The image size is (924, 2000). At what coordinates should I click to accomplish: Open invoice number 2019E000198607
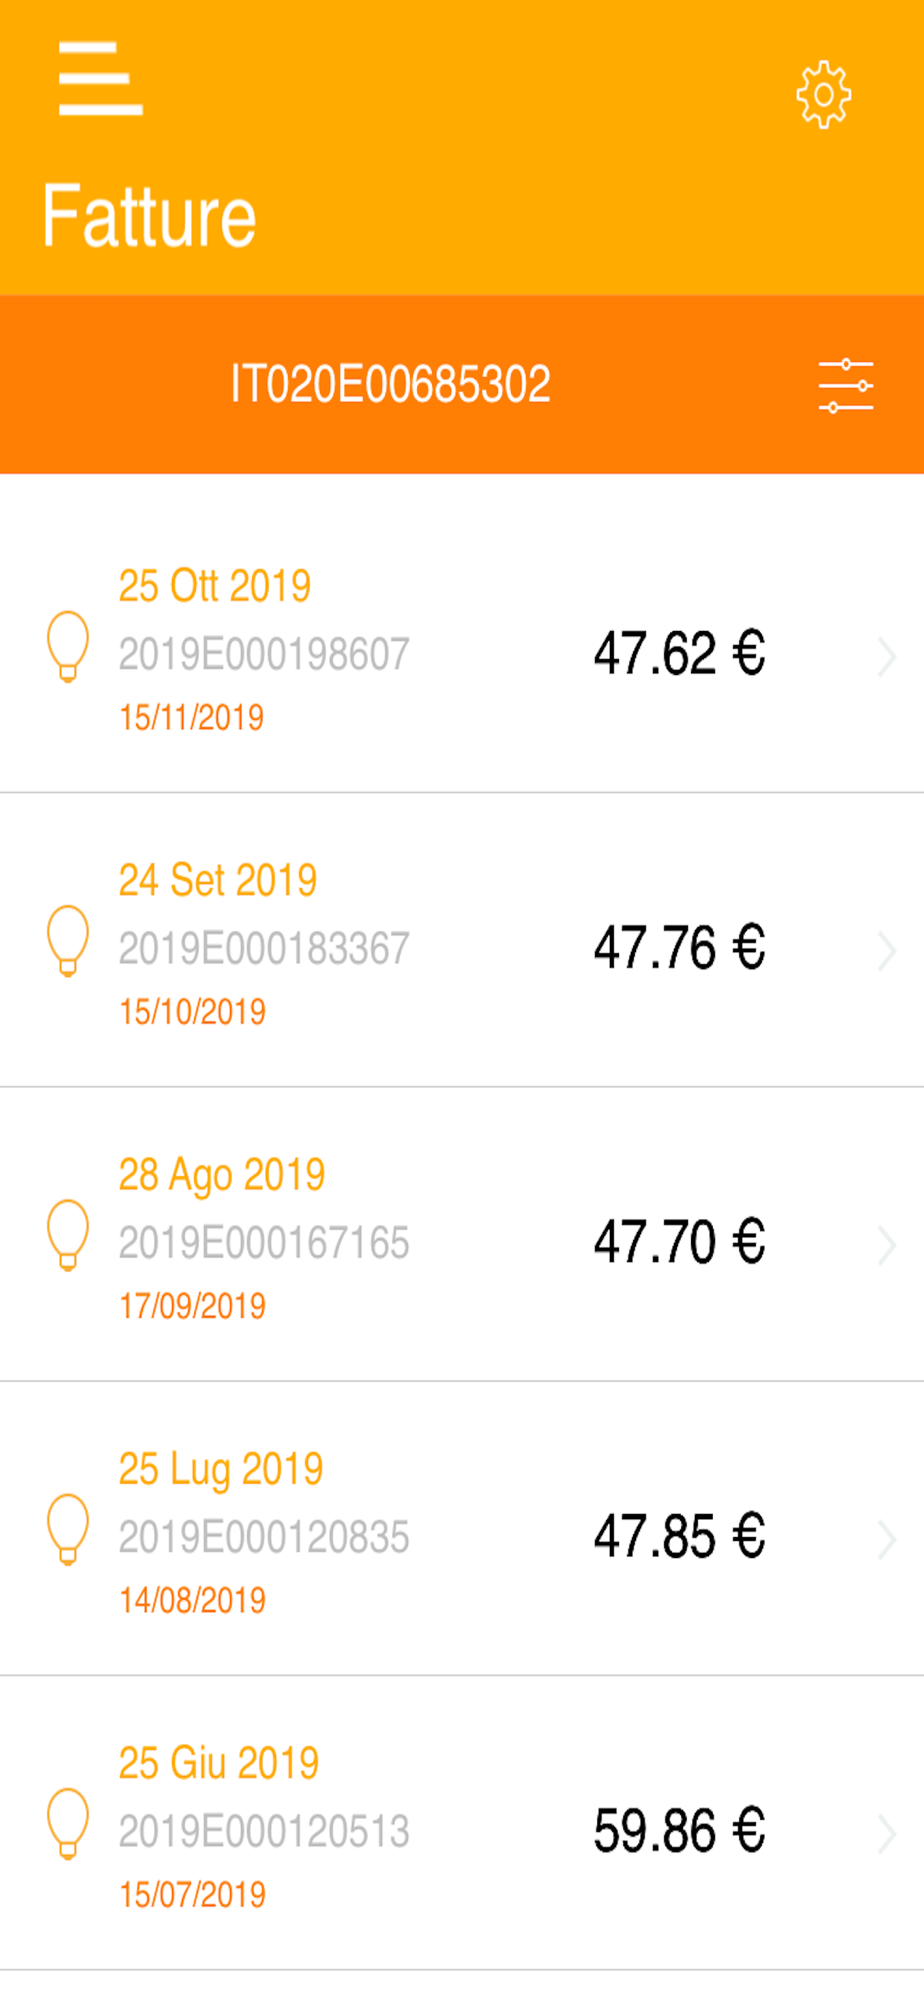[264, 654]
